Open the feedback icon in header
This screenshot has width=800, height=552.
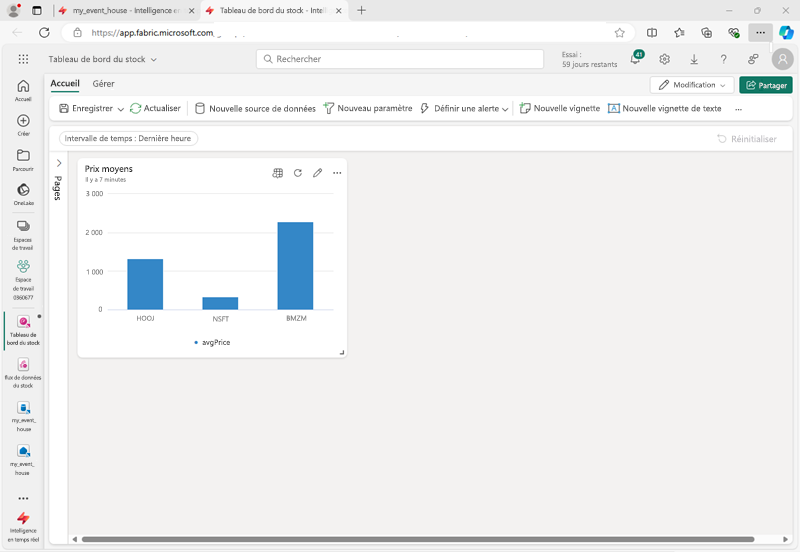coord(753,59)
